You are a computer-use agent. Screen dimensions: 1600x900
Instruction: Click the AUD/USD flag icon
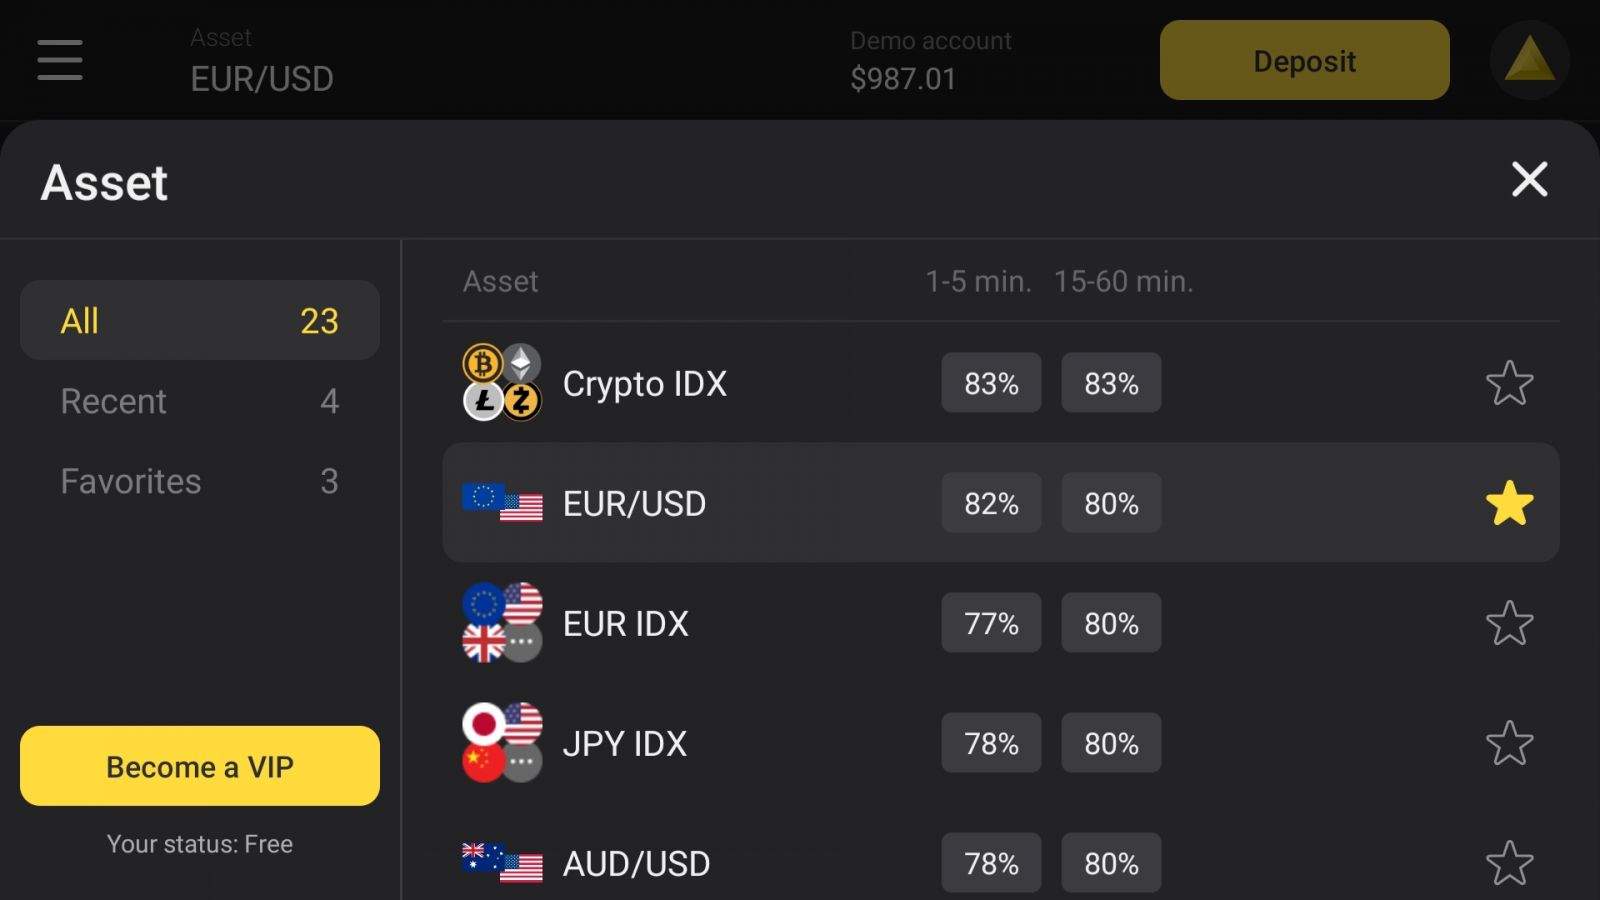(x=502, y=863)
